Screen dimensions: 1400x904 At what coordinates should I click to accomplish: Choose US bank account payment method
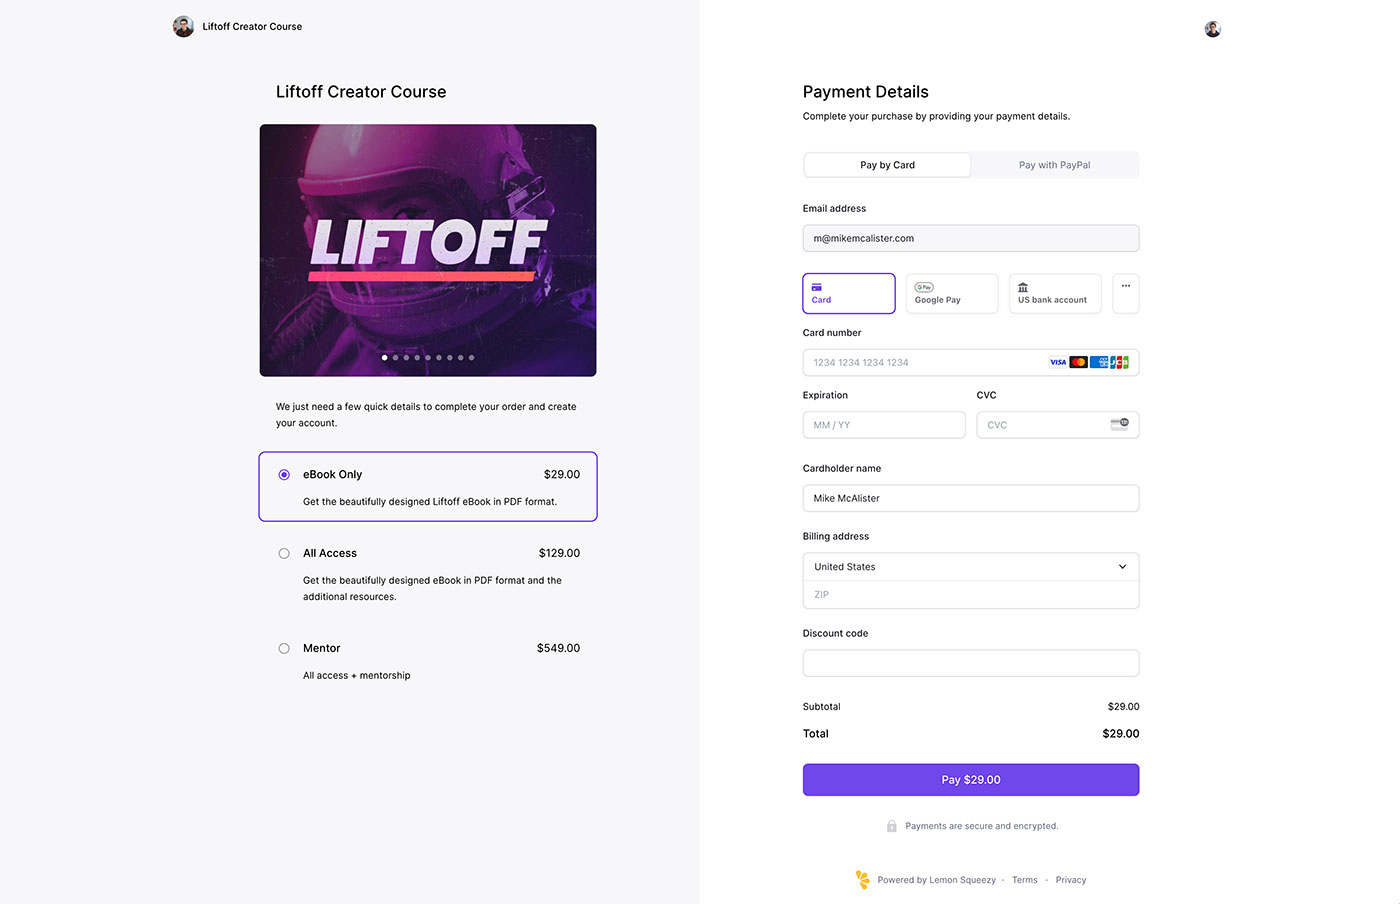point(1054,293)
